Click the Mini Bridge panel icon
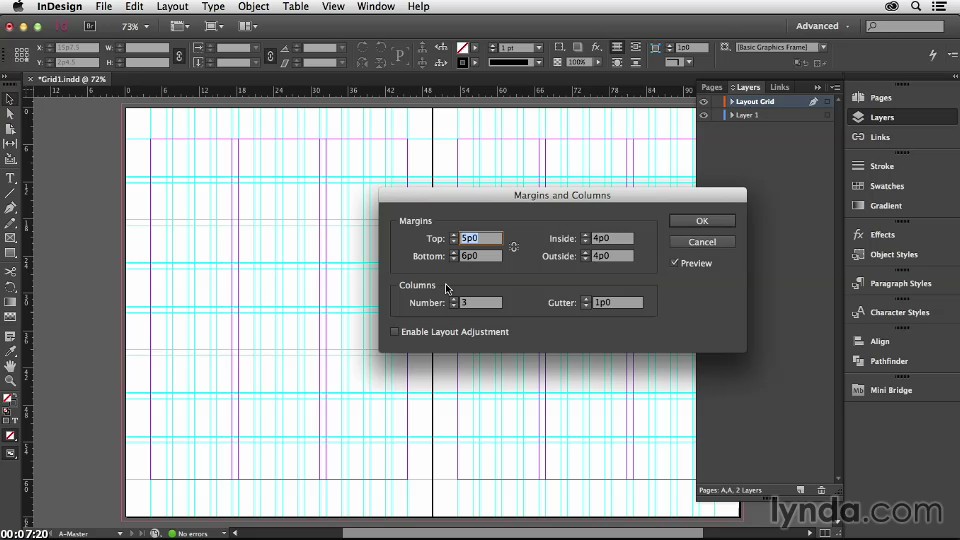Image resolution: width=960 pixels, height=540 pixels. (x=858, y=390)
